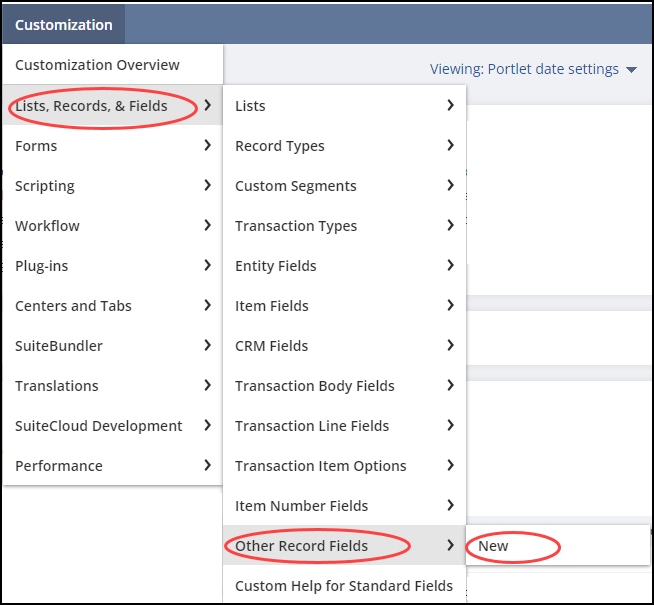Expand the Record Types submenu chevron
The image size is (654, 605).
pos(451,146)
